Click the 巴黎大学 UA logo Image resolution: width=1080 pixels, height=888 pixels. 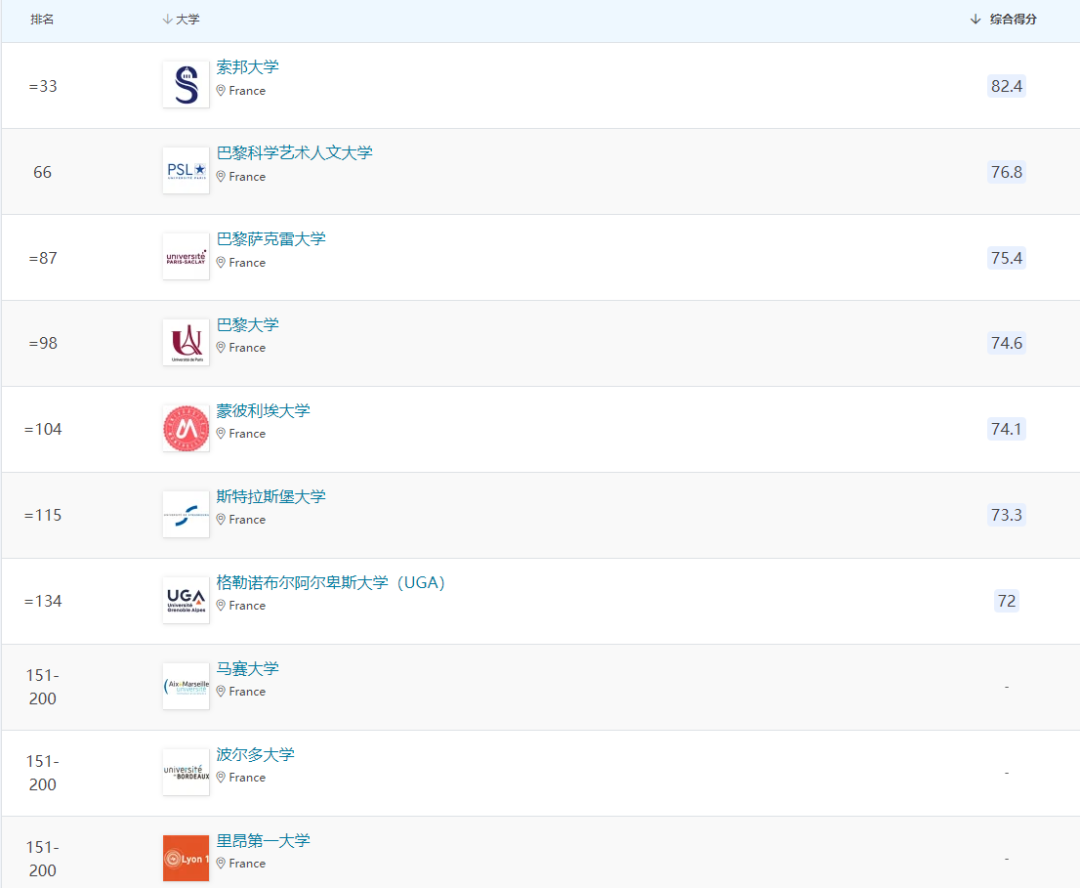coord(185,342)
